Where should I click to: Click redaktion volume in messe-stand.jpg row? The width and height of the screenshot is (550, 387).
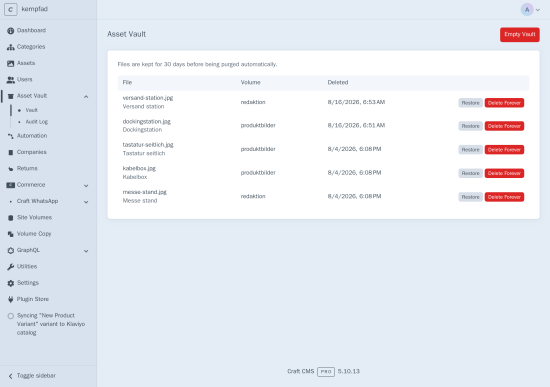click(x=253, y=196)
